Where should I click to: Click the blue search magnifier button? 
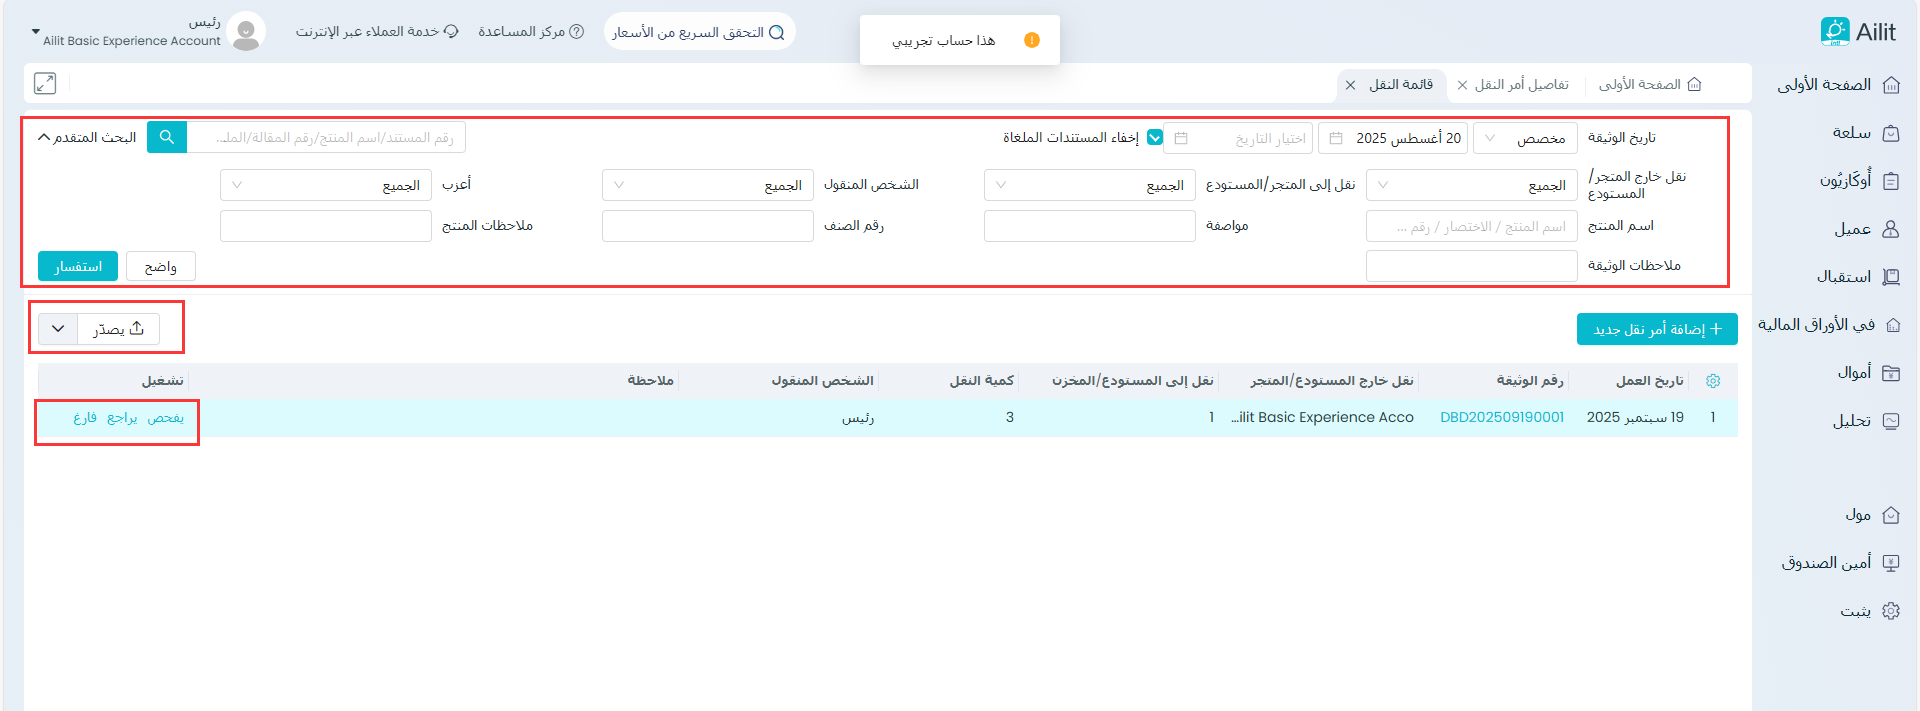point(167,137)
